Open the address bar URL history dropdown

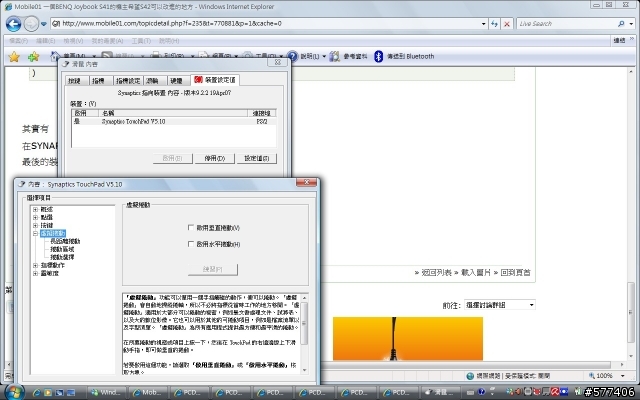tap(483, 24)
